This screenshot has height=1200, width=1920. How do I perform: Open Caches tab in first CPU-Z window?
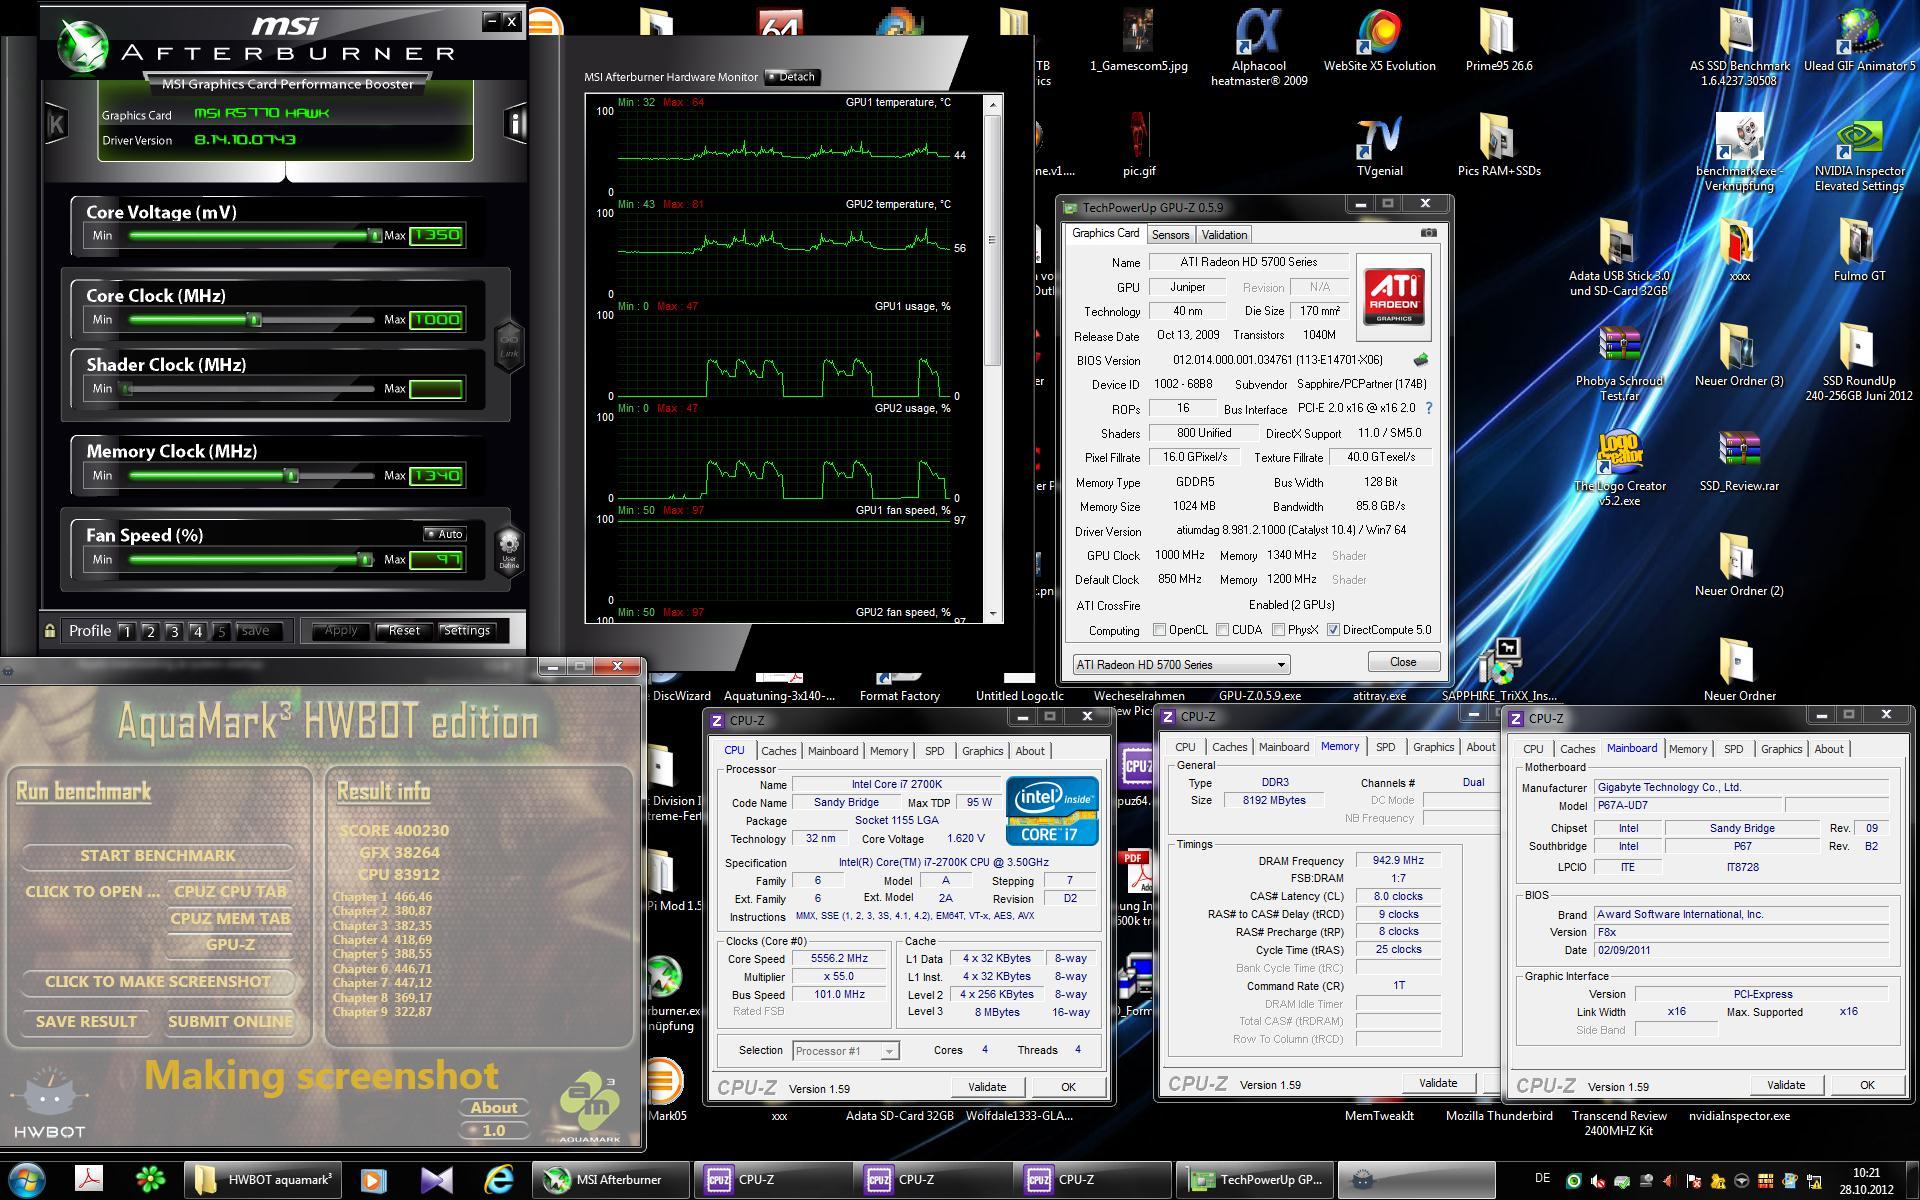click(x=778, y=751)
